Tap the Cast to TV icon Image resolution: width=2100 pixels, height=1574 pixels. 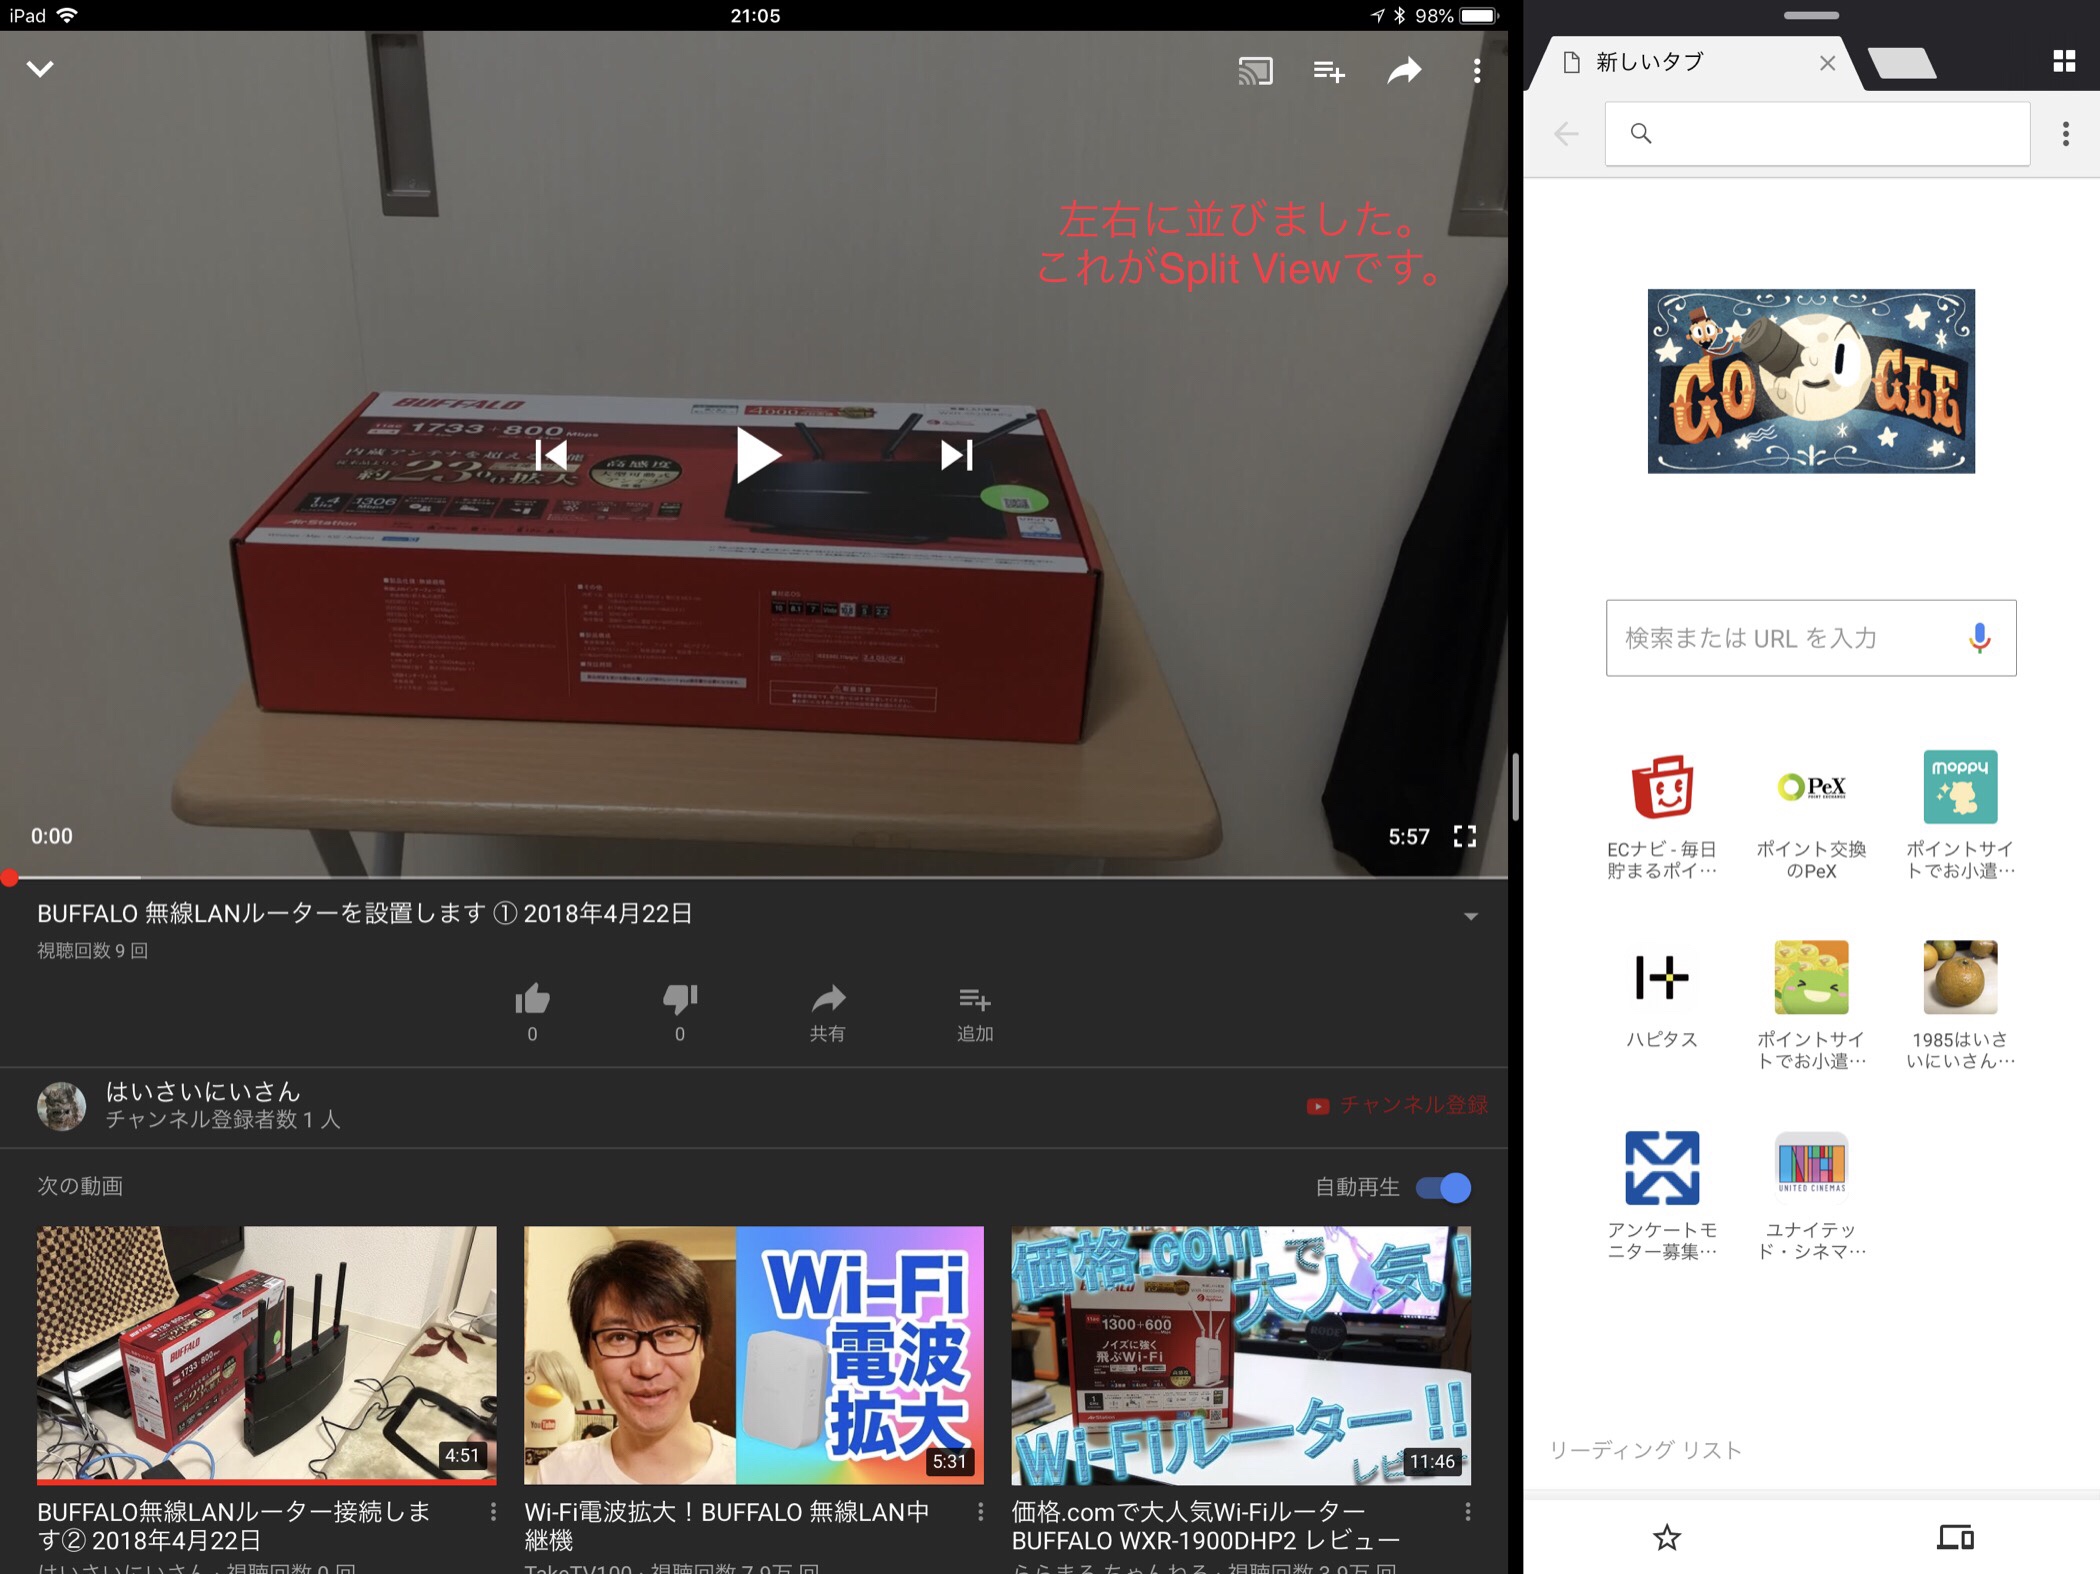1255,70
